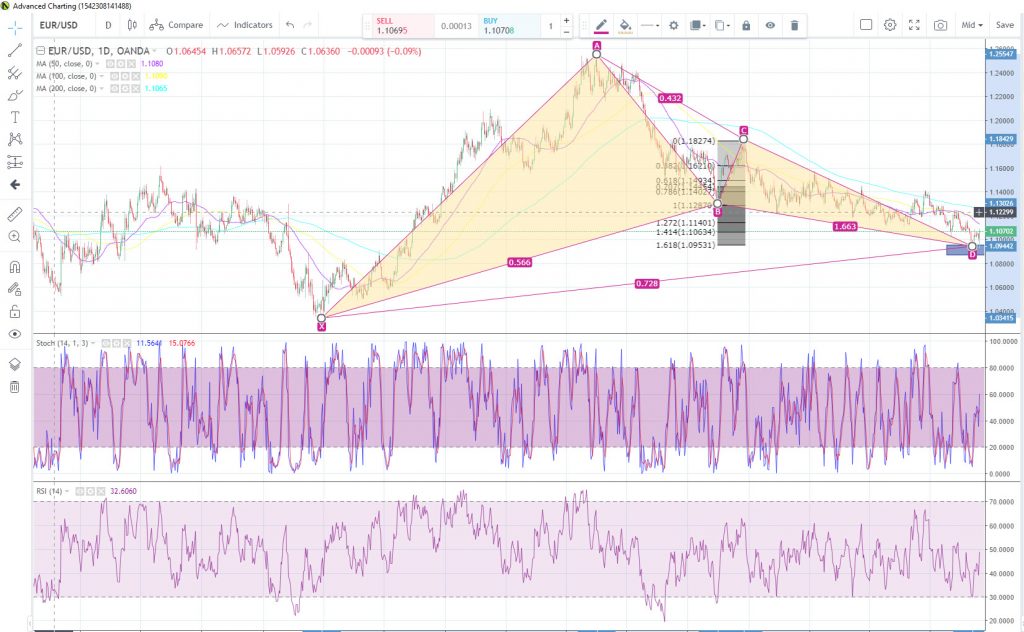The image size is (1024, 632).
Task: Open the EUR/USD, 1D, OANDA legend dropdown
Action: point(155,51)
